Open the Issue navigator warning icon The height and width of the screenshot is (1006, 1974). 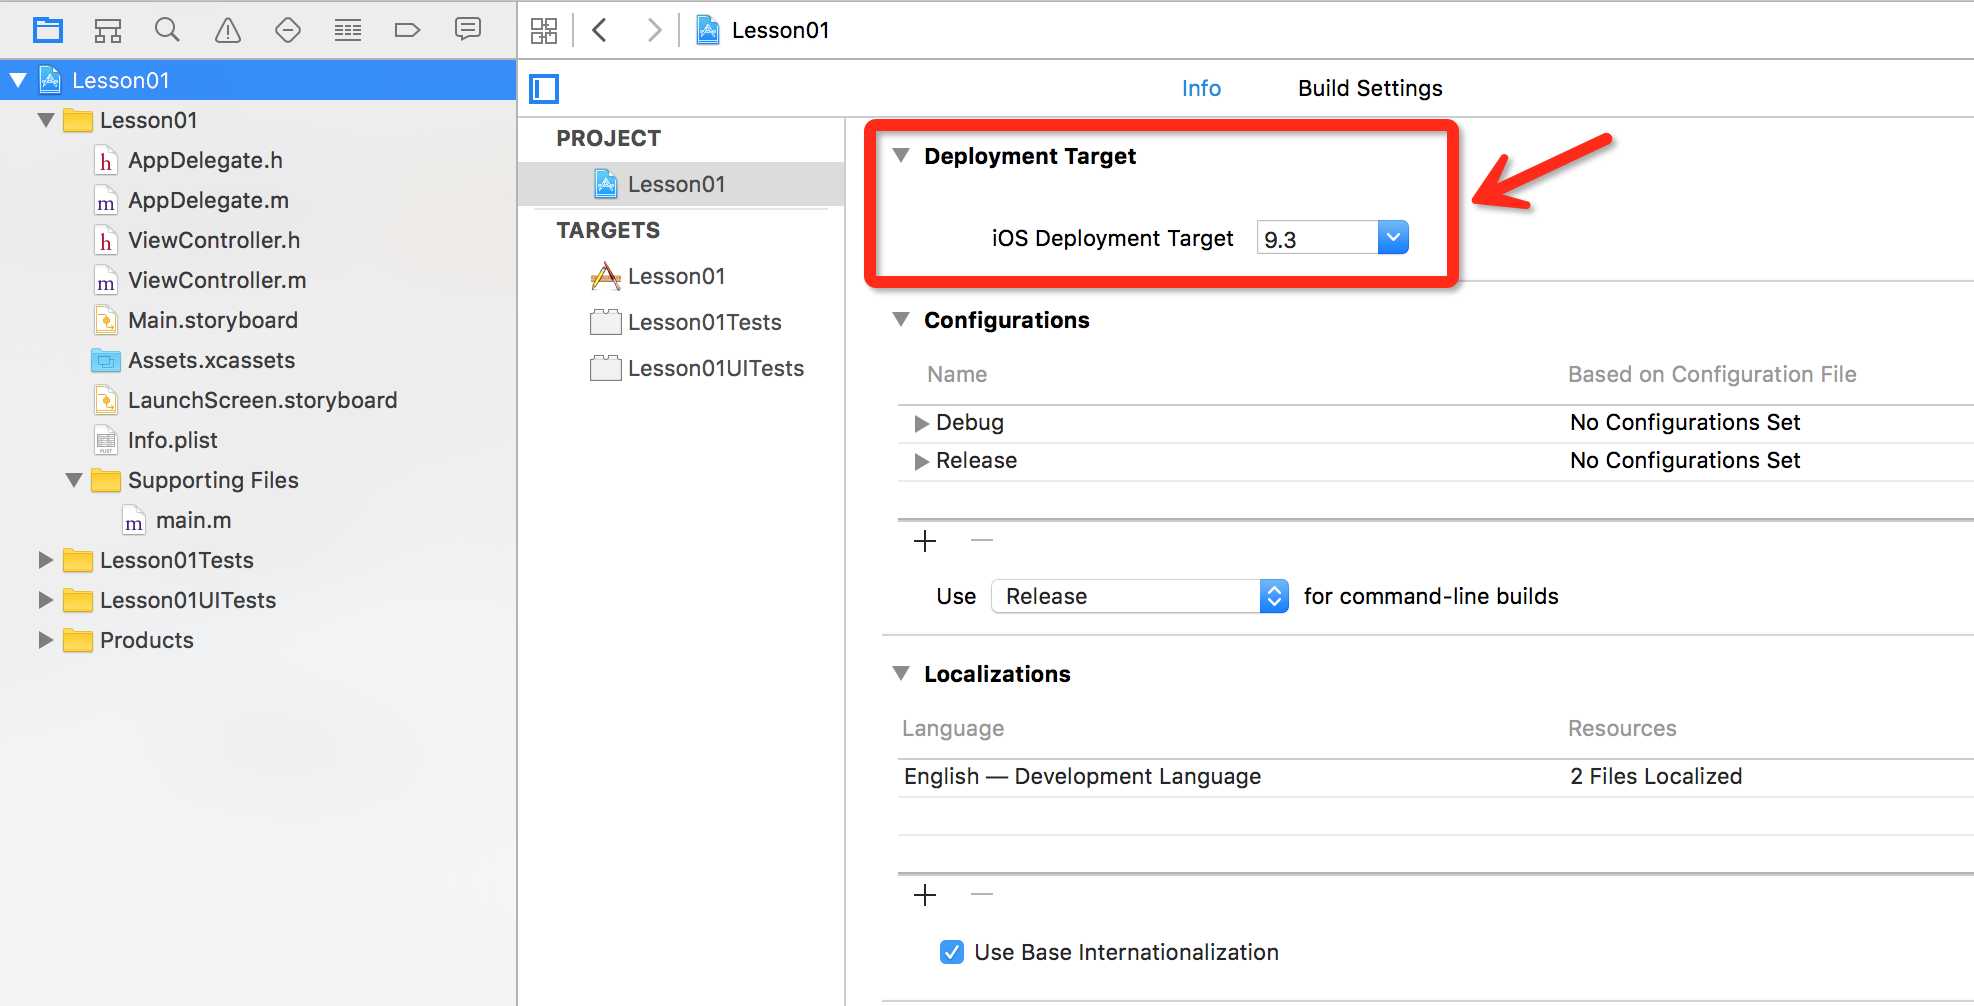(228, 30)
